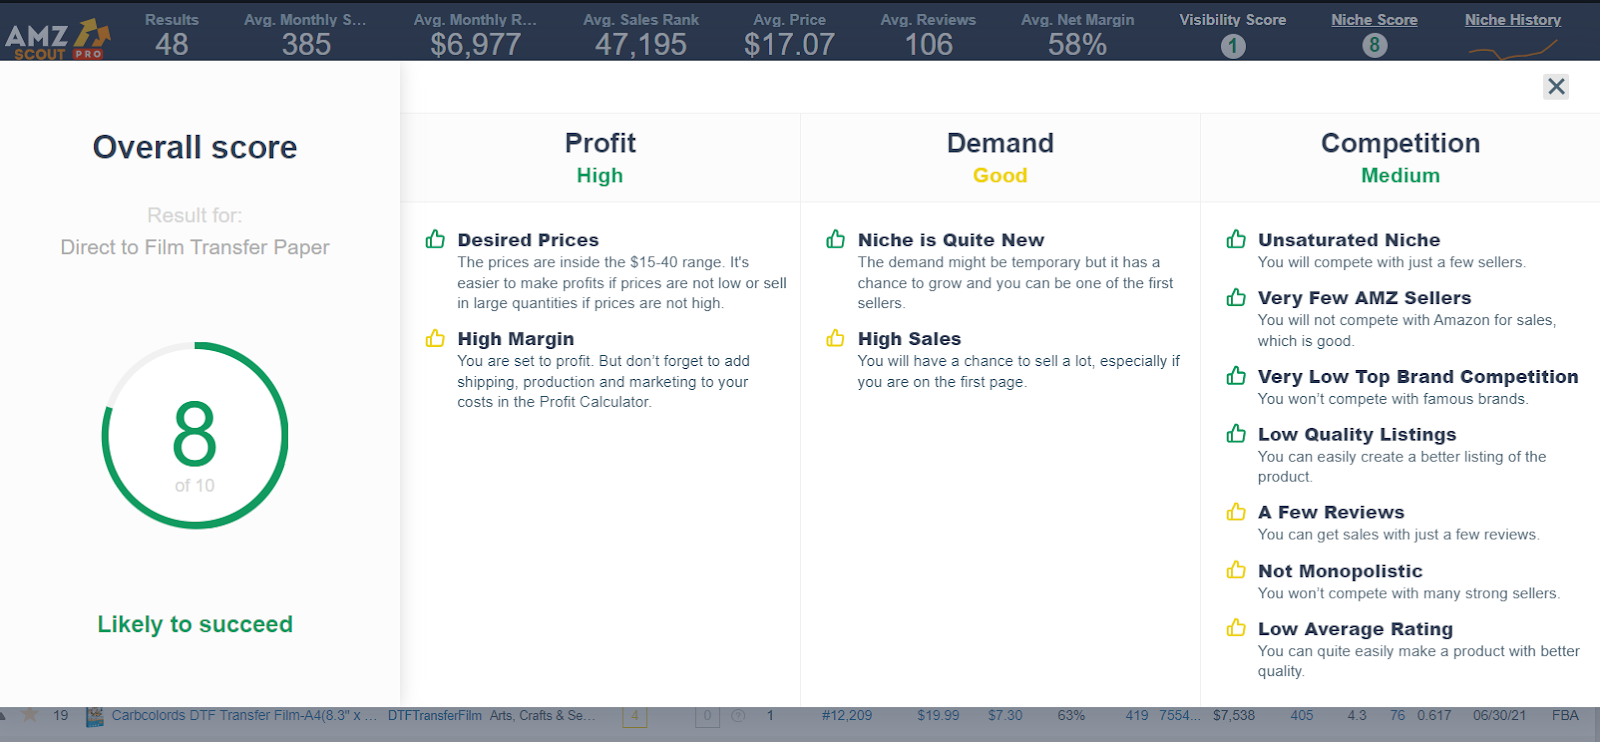Expand the truncated Avg. Monthly S... column header

pyautogui.click(x=305, y=19)
